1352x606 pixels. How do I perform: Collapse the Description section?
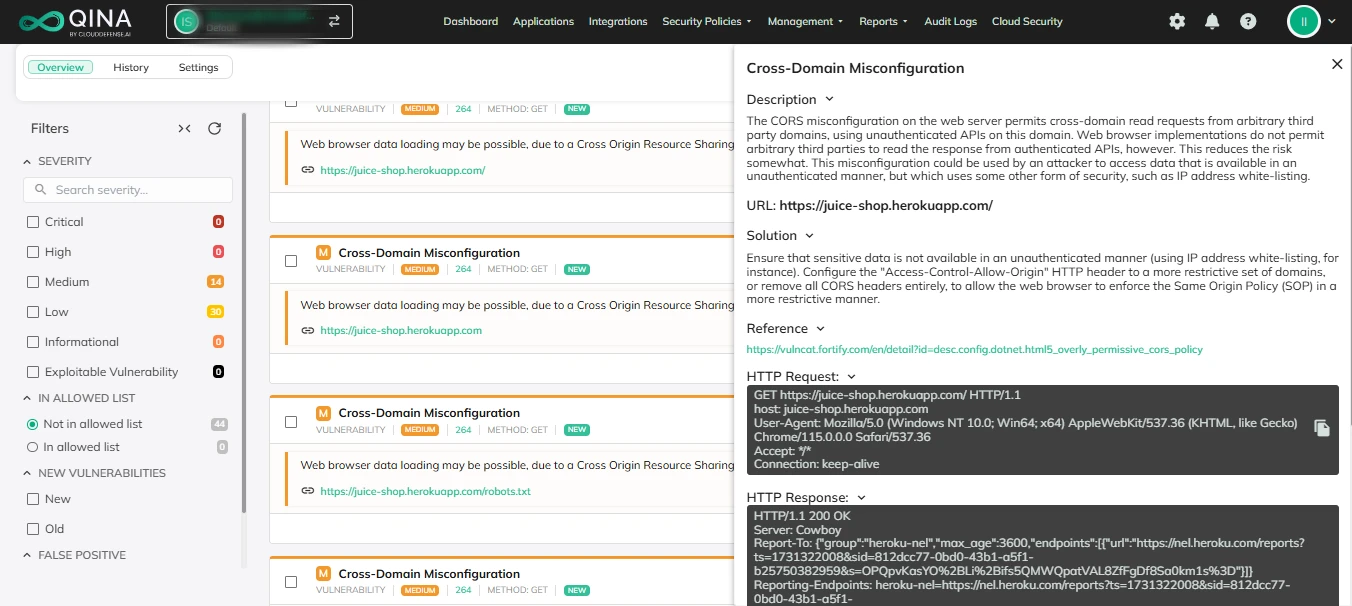point(829,99)
